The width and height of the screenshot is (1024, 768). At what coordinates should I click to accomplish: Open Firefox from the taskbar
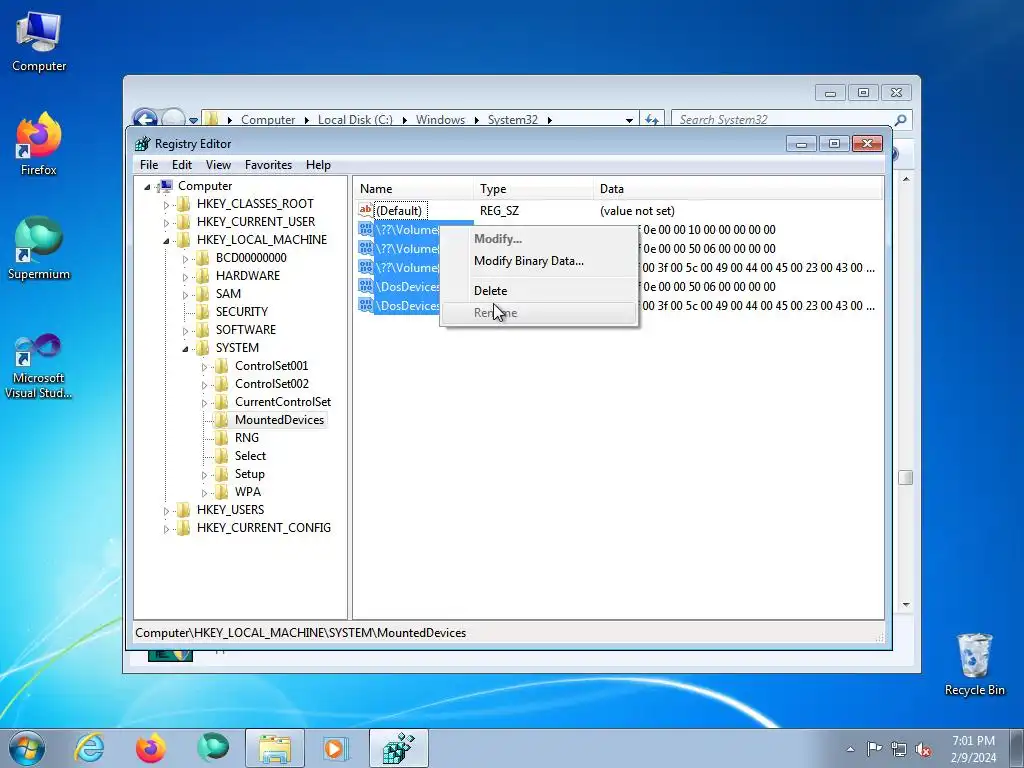(x=150, y=748)
